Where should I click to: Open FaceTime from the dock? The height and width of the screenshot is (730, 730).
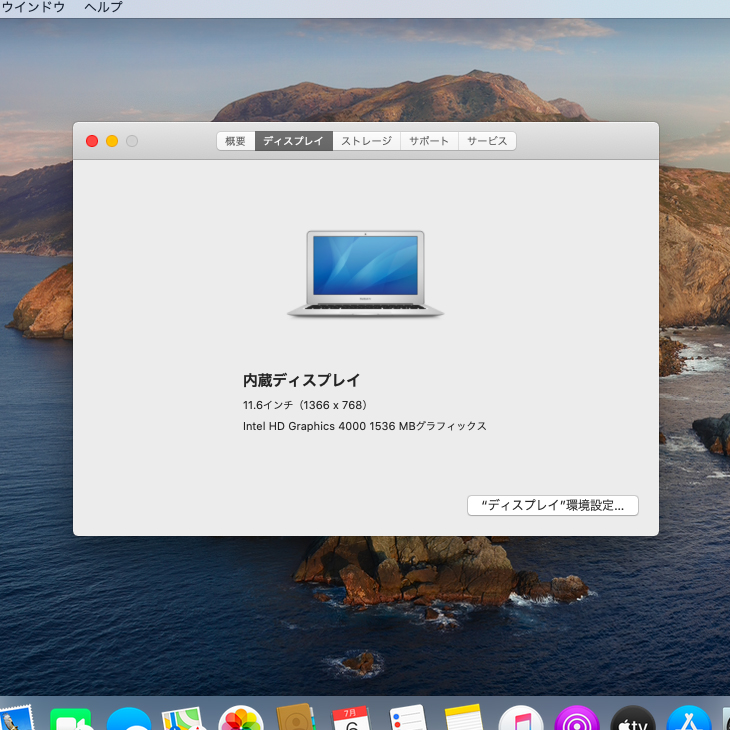(71, 719)
